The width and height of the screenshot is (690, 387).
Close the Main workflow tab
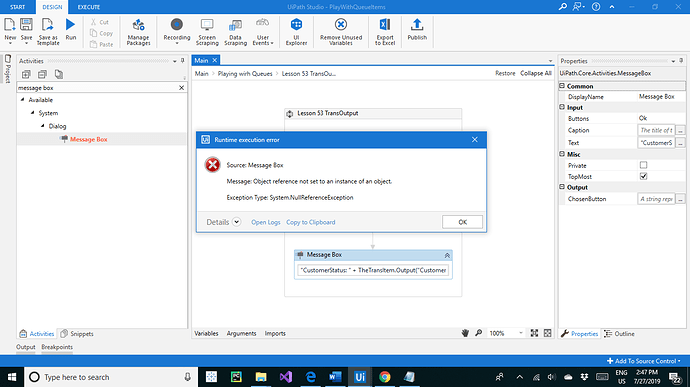tap(215, 60)
